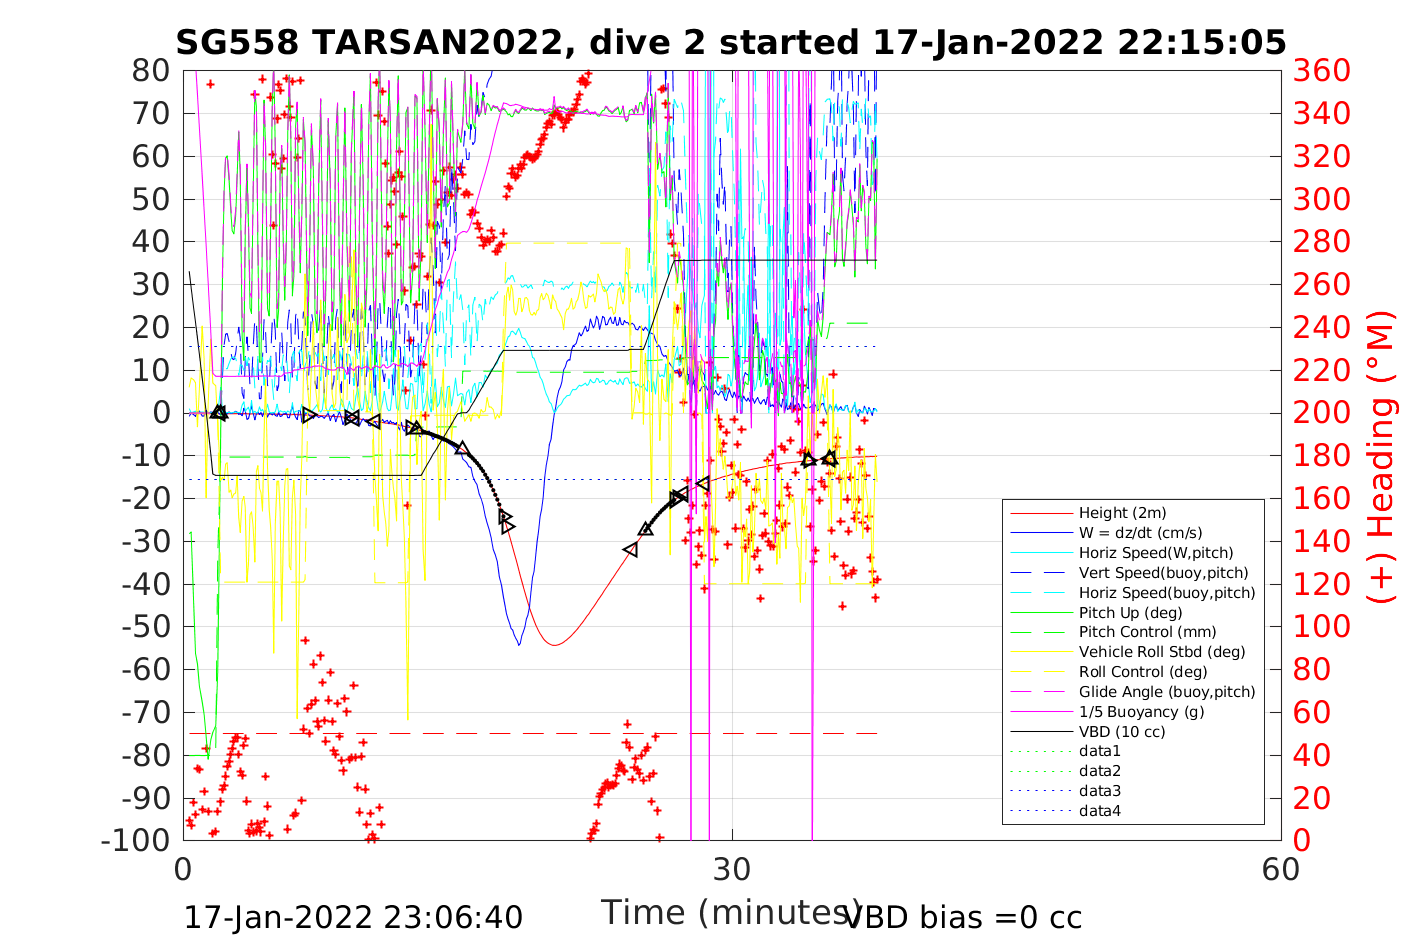
Task: Click blue line sample beside 'W = dz/dt' legend
Action: click(x=1040, y=533)
